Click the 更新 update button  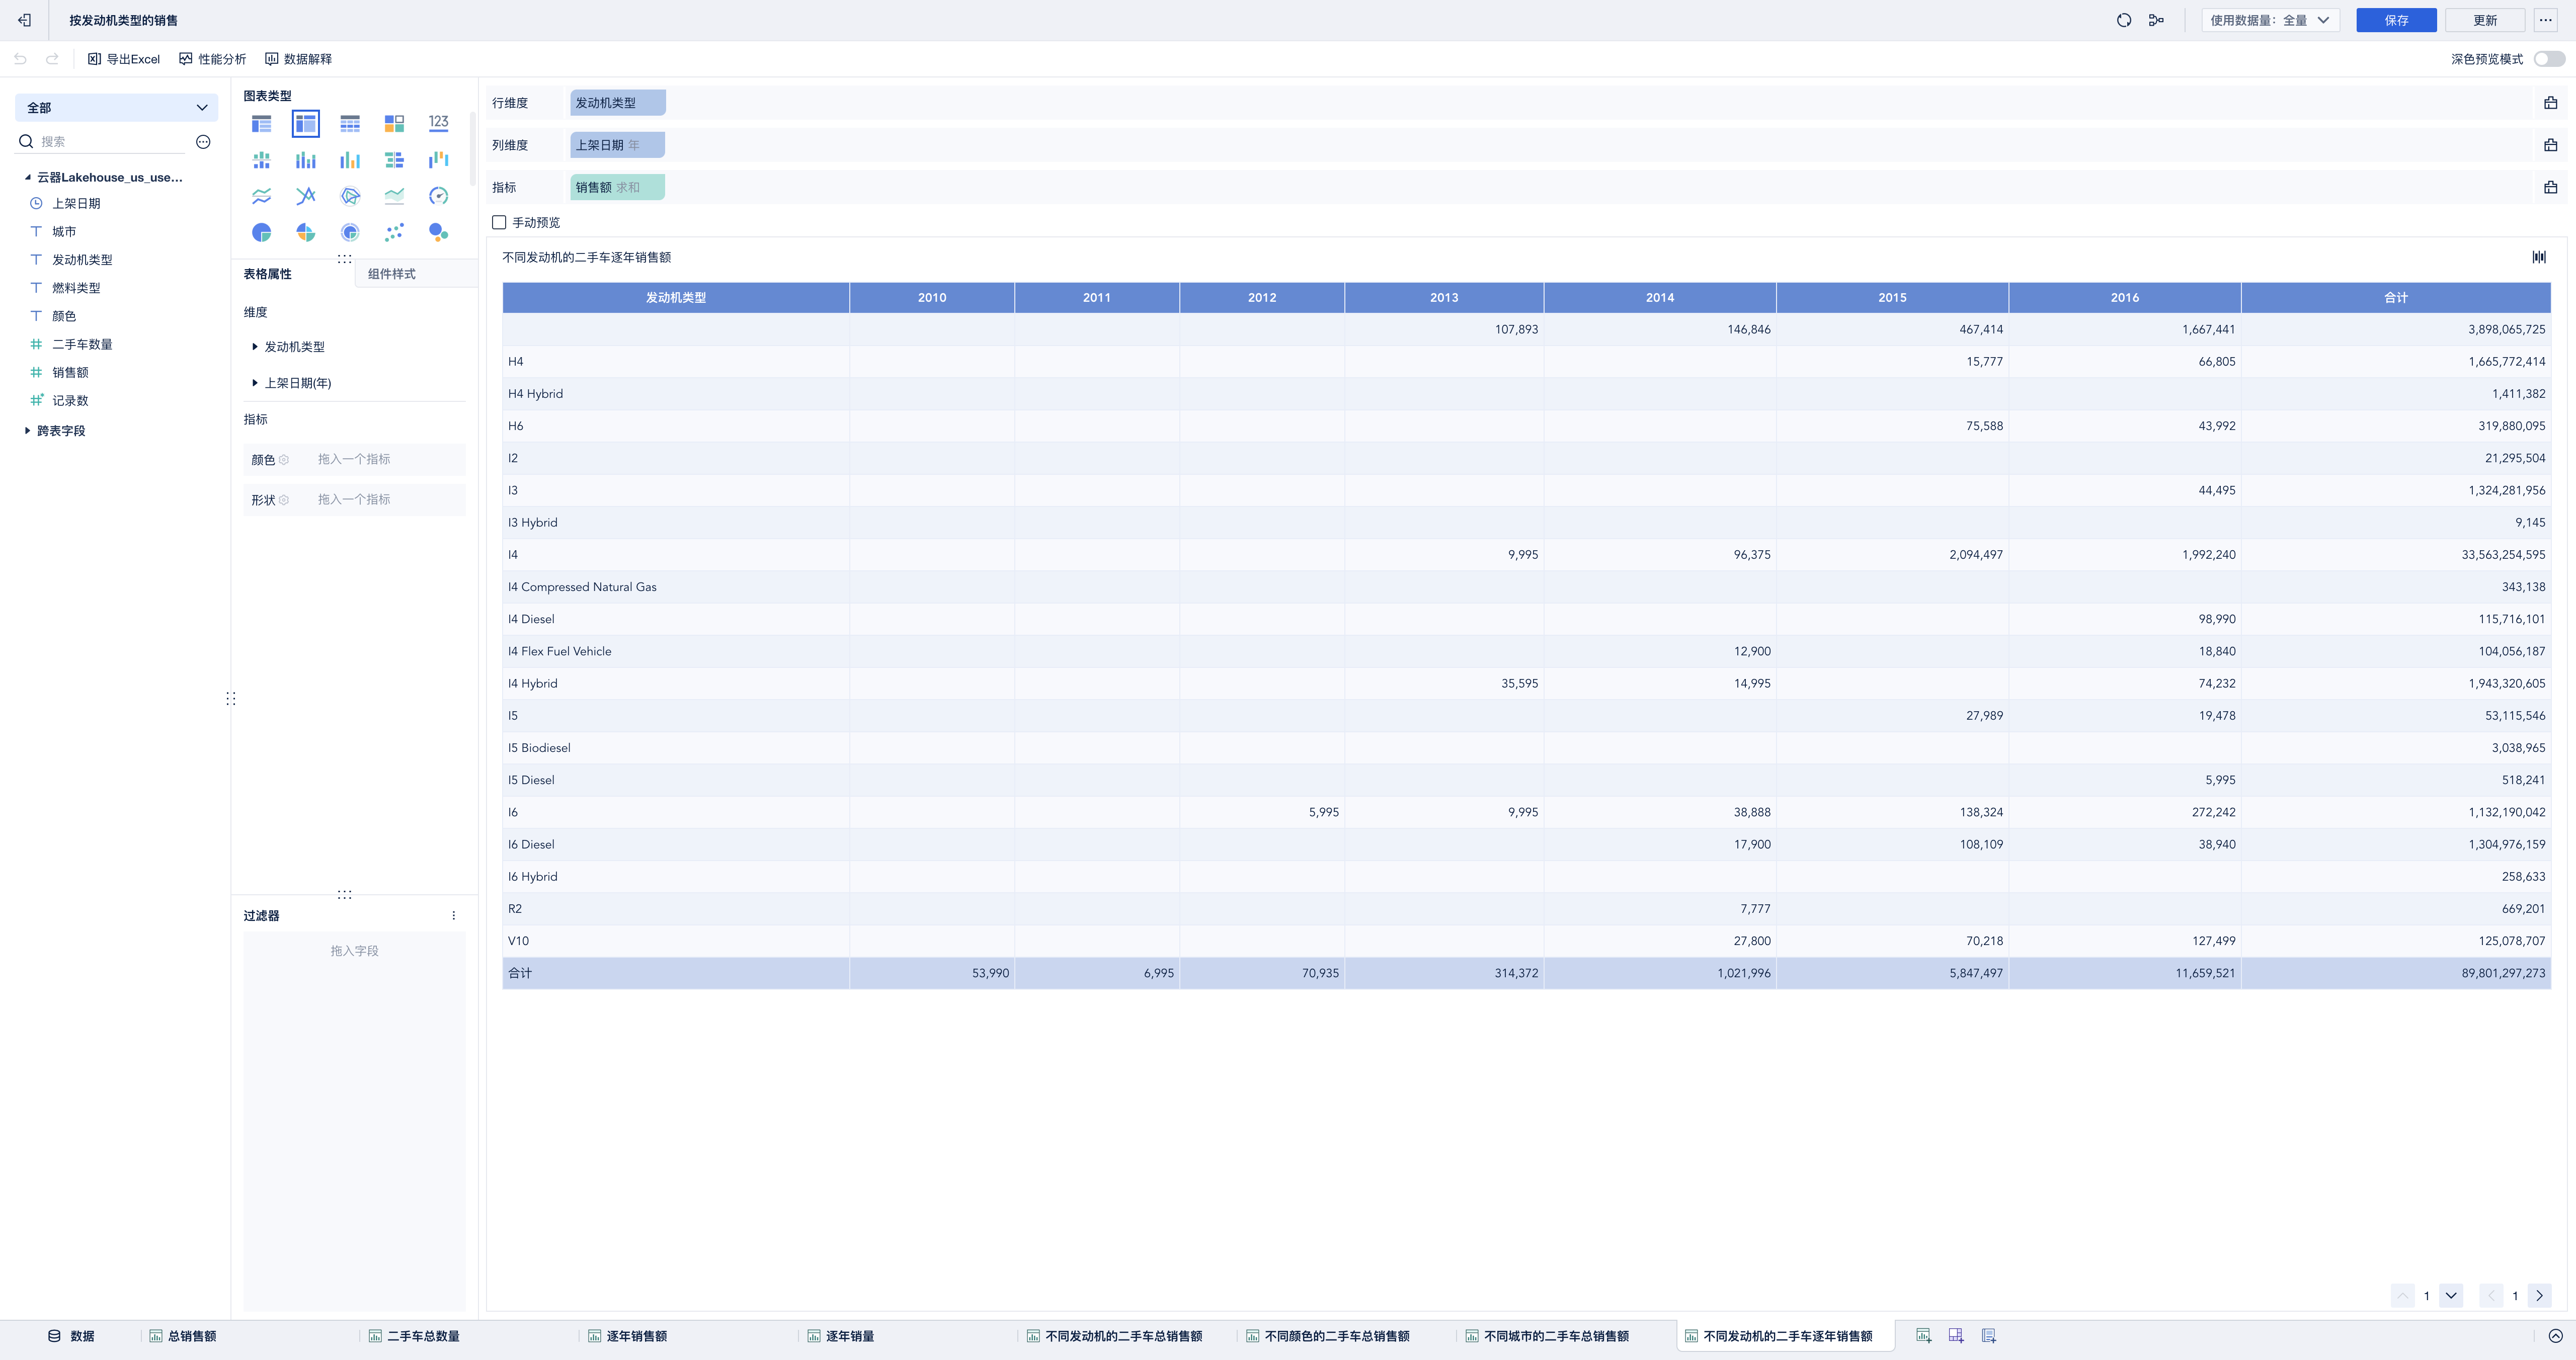coord(2484,20)
